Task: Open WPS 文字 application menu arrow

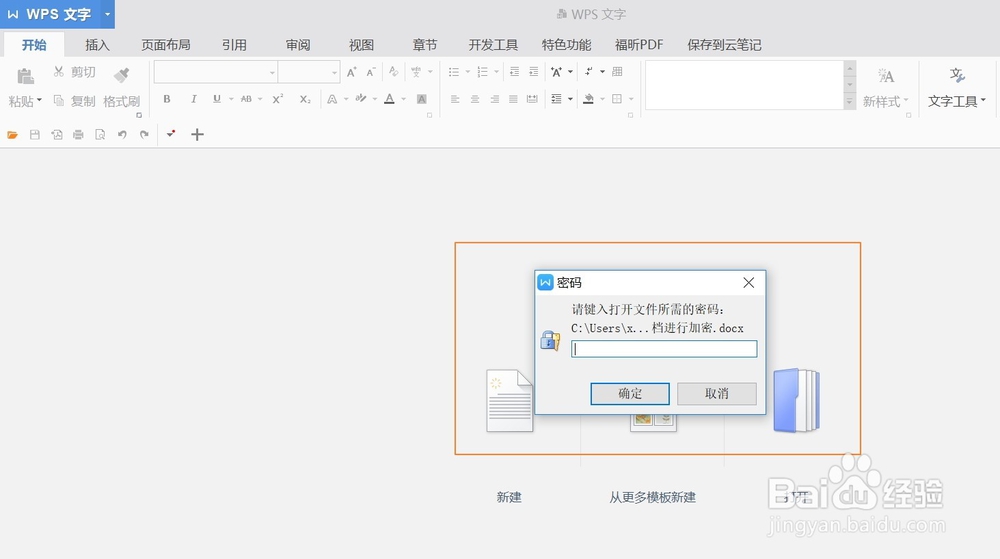Action: (107, 14)
